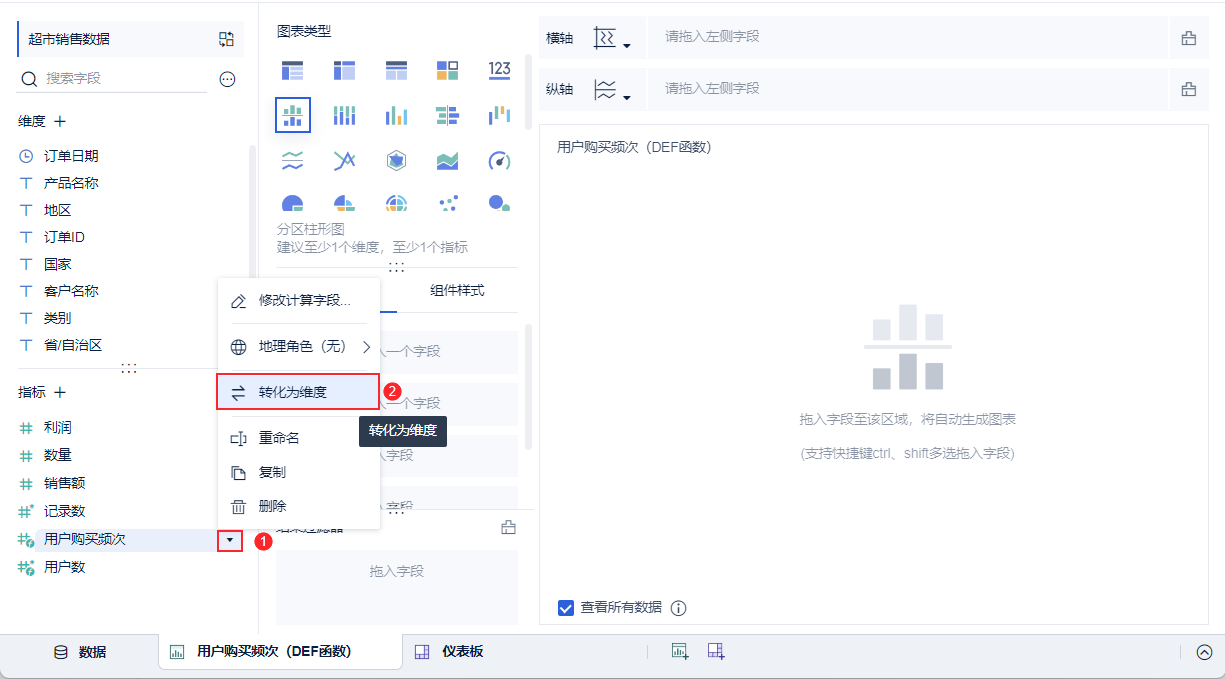Click the lock icon on the 横轴 row
This screenshot has height=679, width=1225.
1189,38
